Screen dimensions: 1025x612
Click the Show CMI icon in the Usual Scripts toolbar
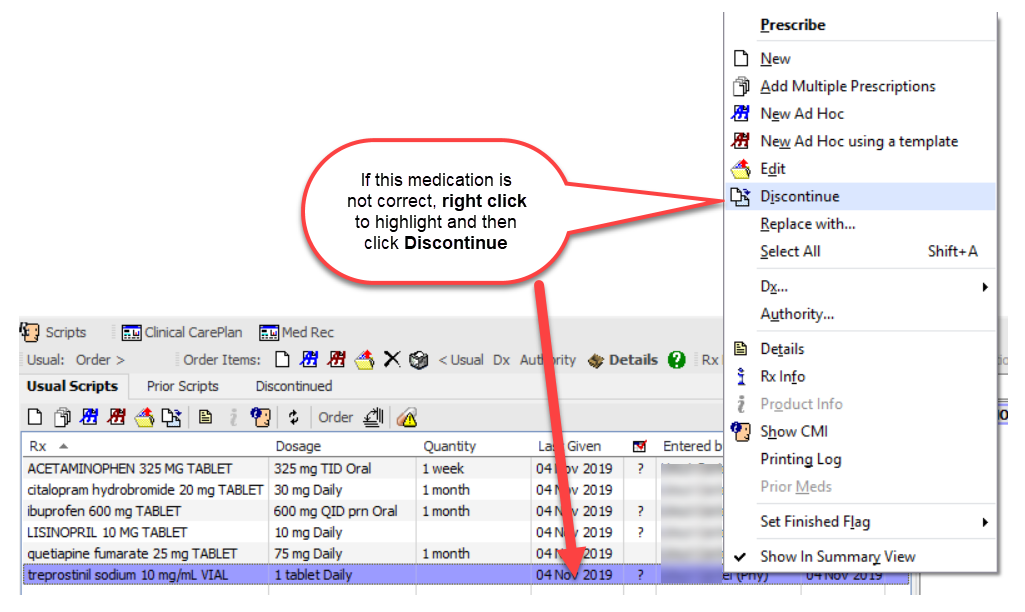click(x=260, y=418)
